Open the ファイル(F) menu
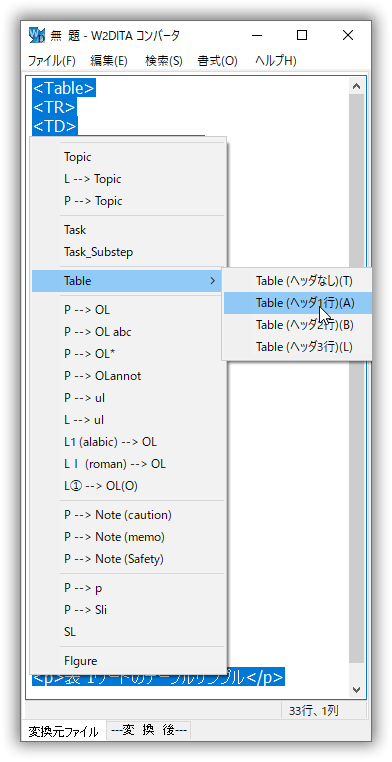Screen dimensions: 392x762 click(51, 61)
